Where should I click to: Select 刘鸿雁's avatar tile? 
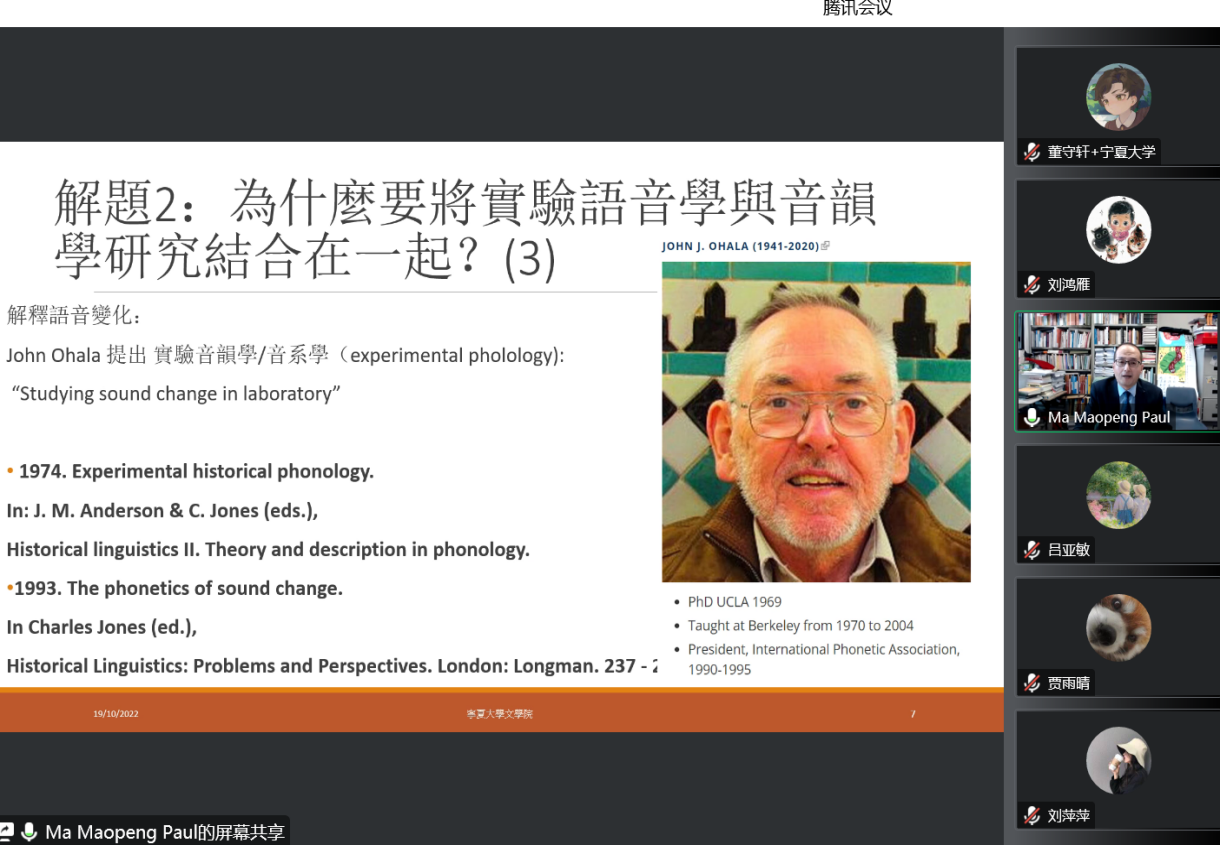(1118, 229)
